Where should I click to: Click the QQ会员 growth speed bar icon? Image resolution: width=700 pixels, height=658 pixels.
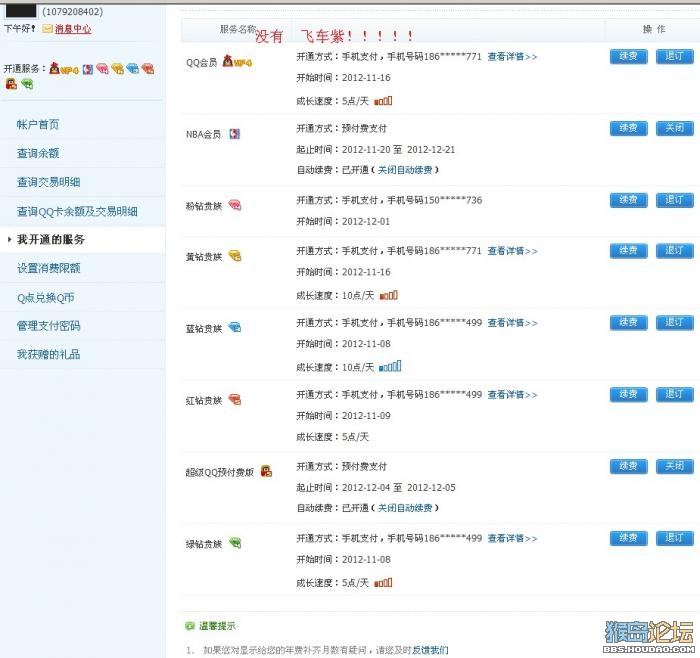pos(383,101)
